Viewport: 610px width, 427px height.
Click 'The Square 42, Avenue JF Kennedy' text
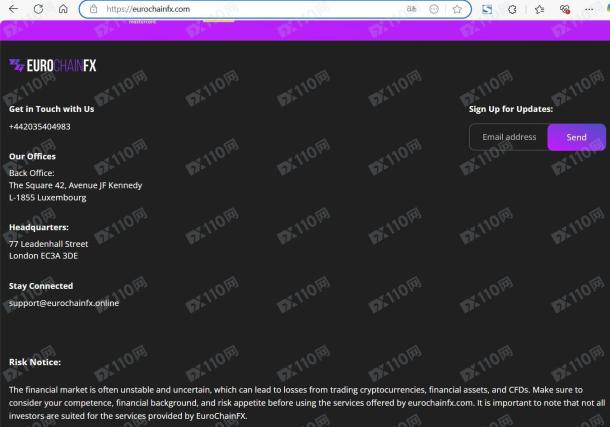[x=75, y=185]
